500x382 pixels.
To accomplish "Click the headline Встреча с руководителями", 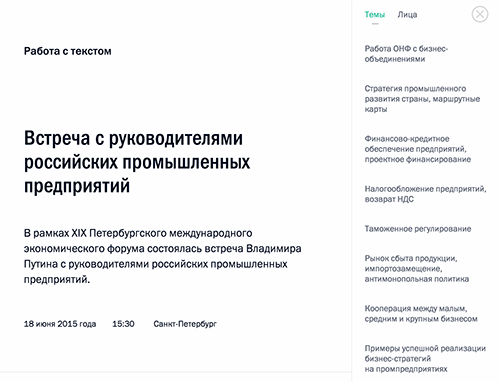I will tap(137, 162).
